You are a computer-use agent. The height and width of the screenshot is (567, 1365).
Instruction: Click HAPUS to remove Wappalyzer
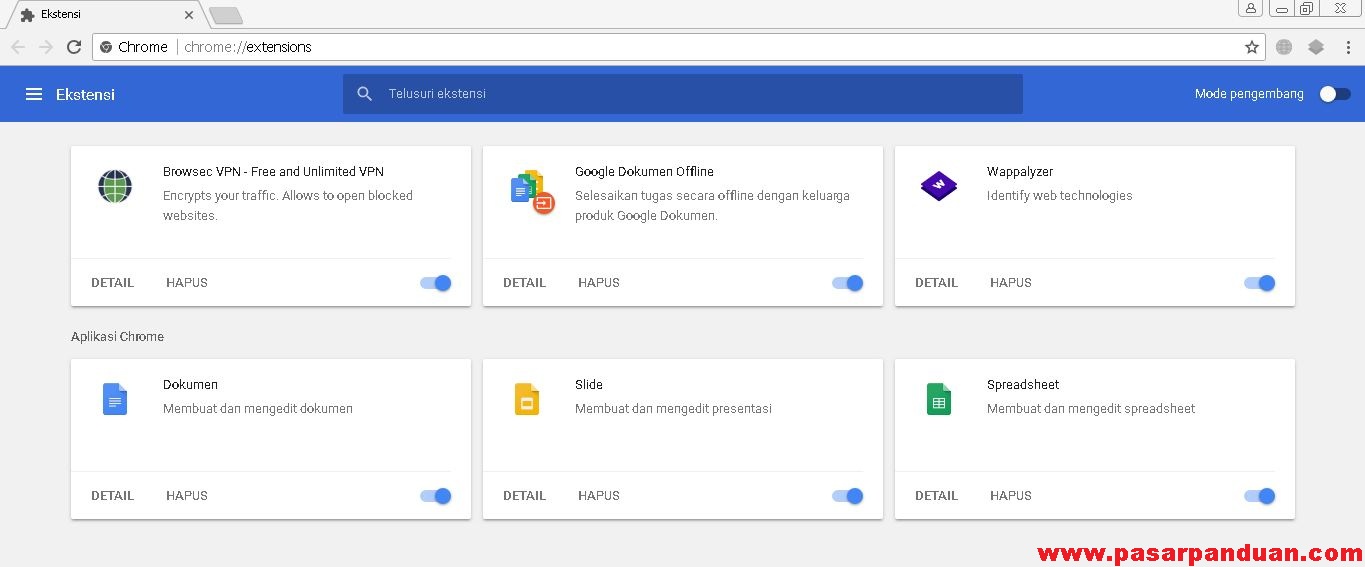[1010, 283]
